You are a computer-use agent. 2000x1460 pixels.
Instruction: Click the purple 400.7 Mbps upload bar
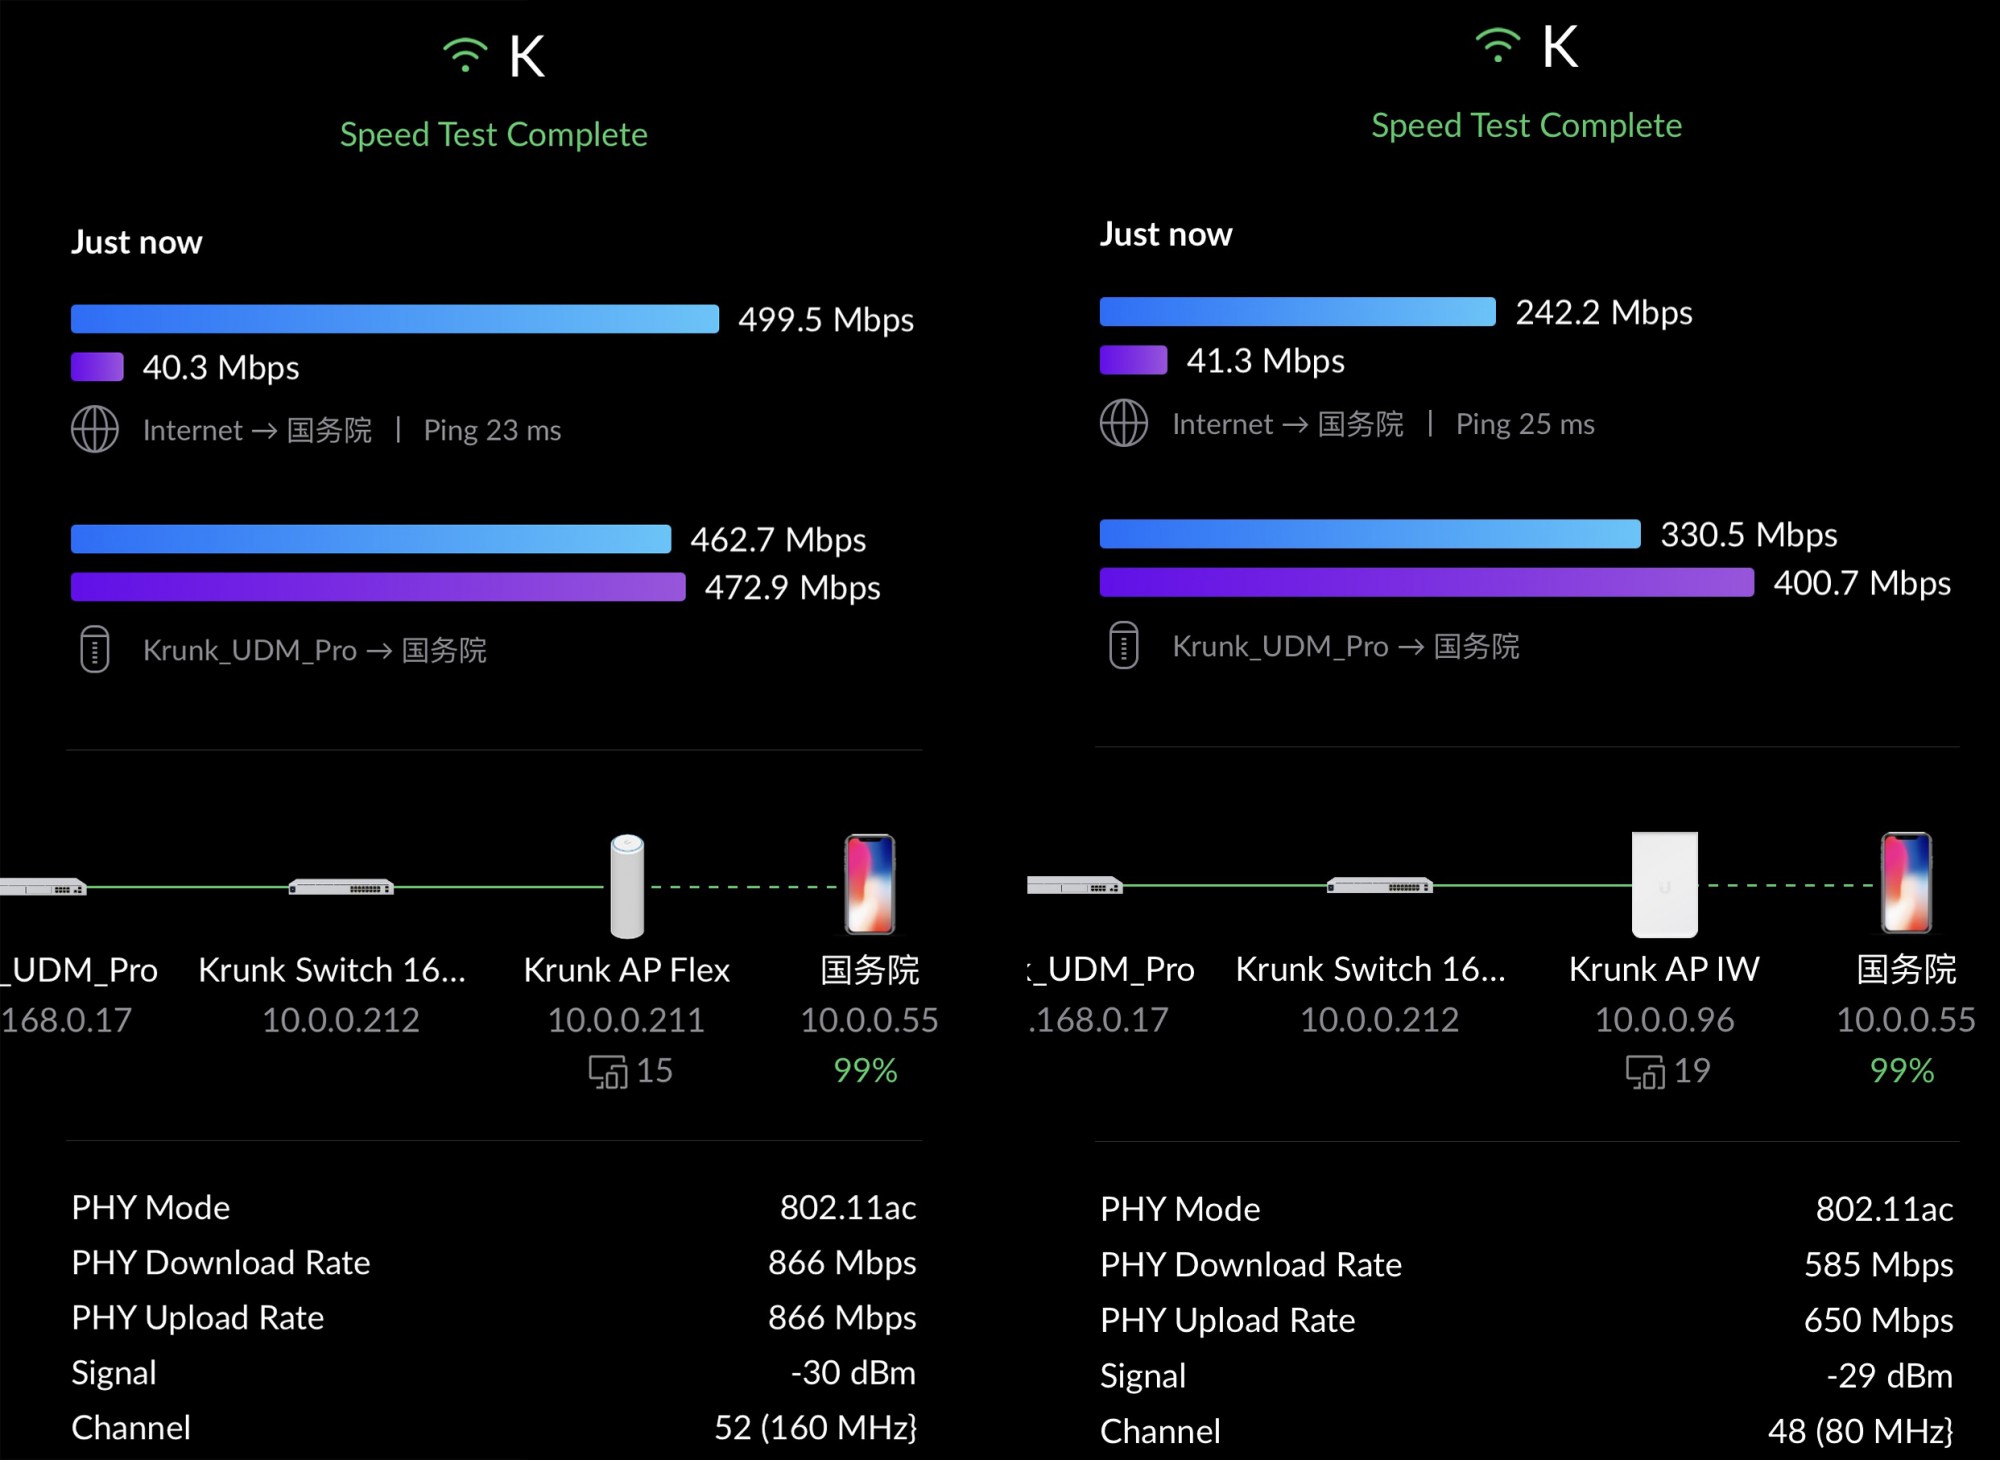(1426, 582)
